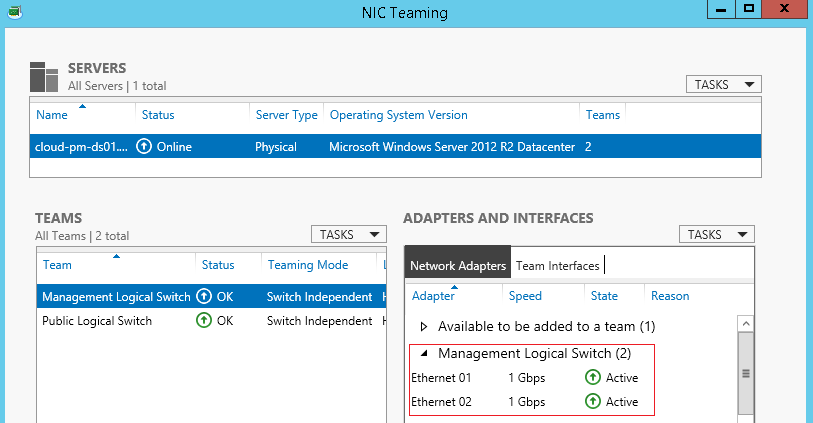The width and height of the screenshot is (813, 423).
Task: Sort adapters by Speed column
Action: [525, 296]
